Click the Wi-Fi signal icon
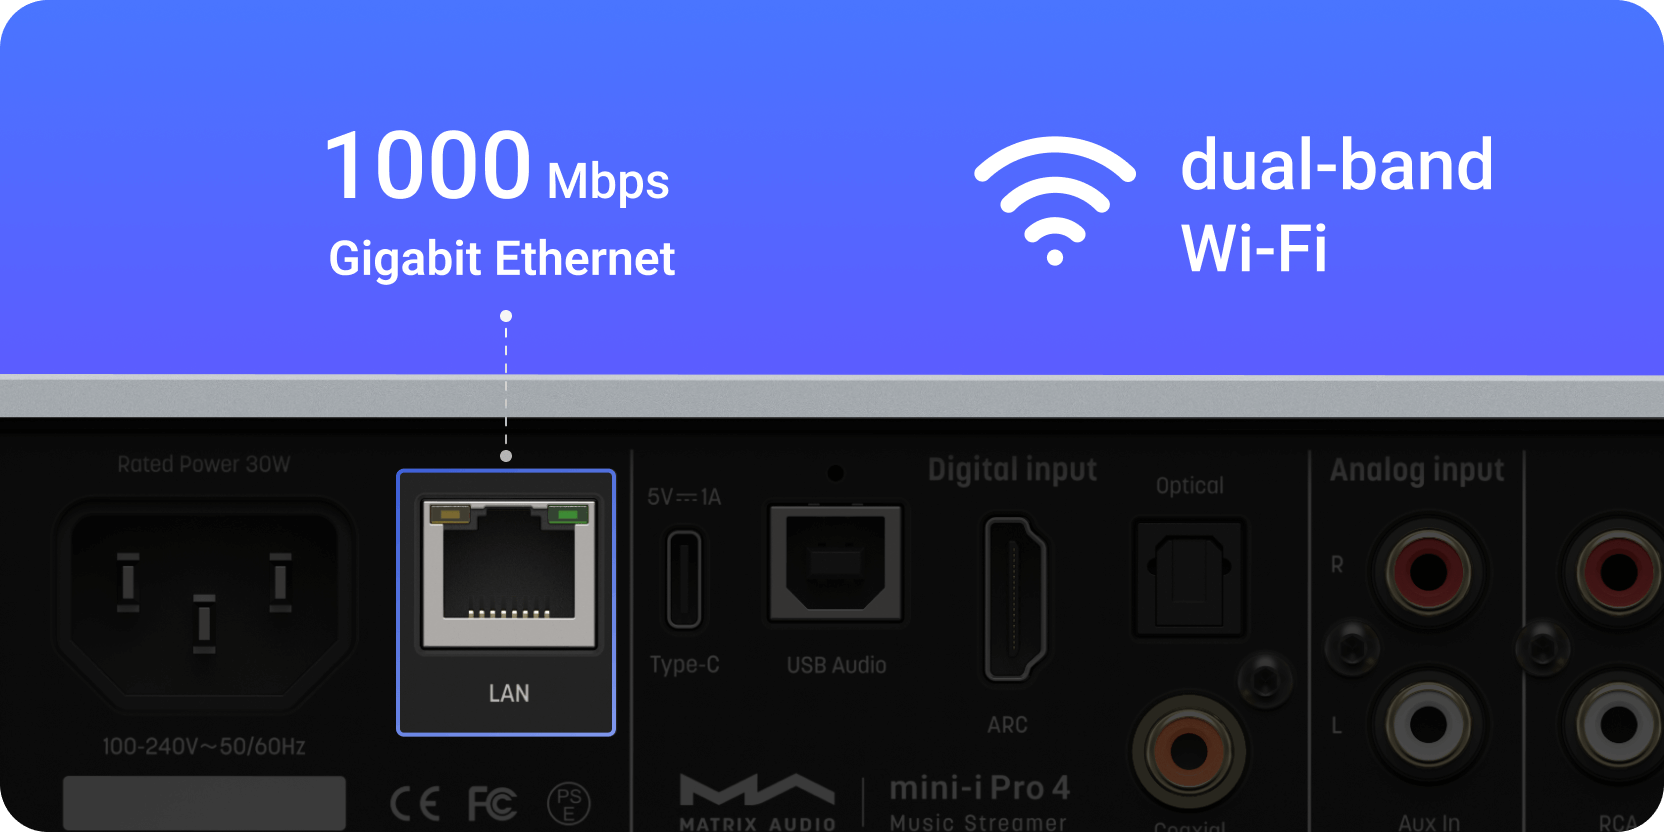Screen dimensions: 1664x832 pyautogui.click(x=1055, y=201)
